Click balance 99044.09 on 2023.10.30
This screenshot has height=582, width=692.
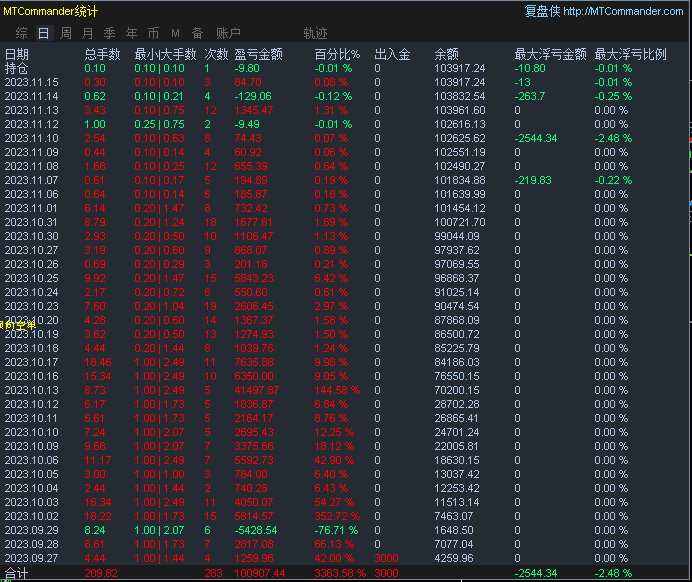(457, 237)
